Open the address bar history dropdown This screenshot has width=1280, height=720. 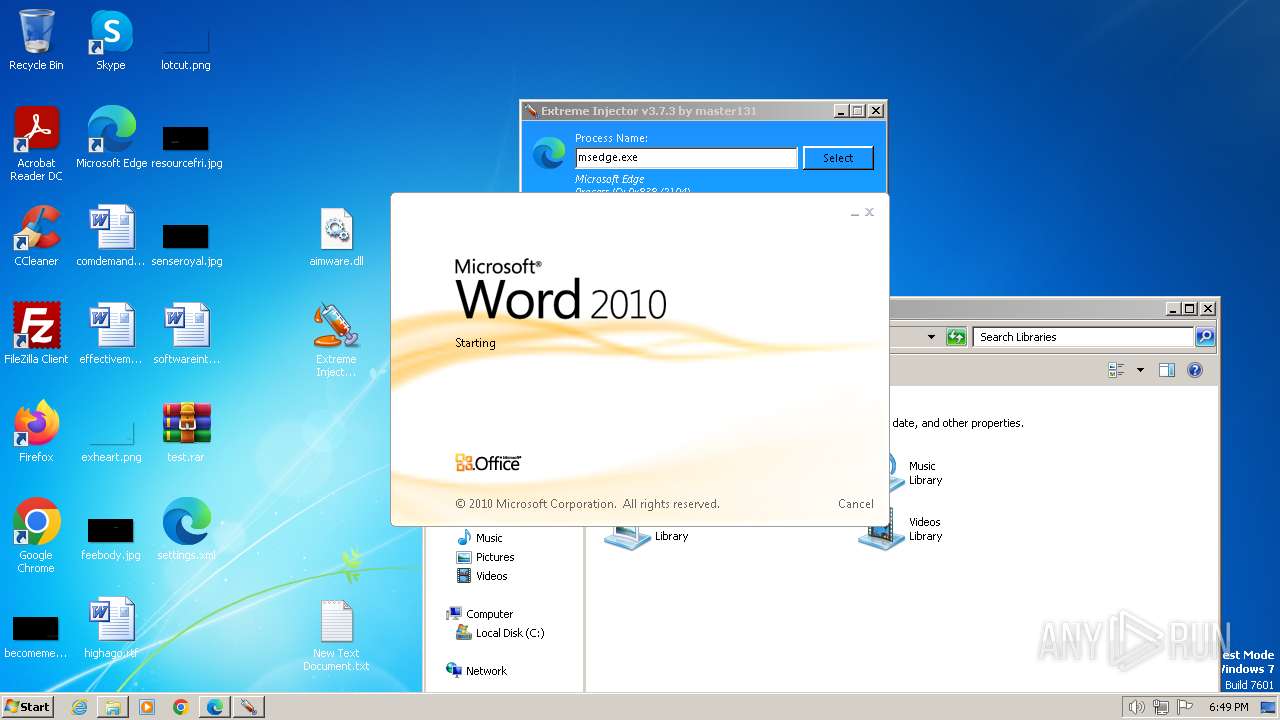click(931, 337)
